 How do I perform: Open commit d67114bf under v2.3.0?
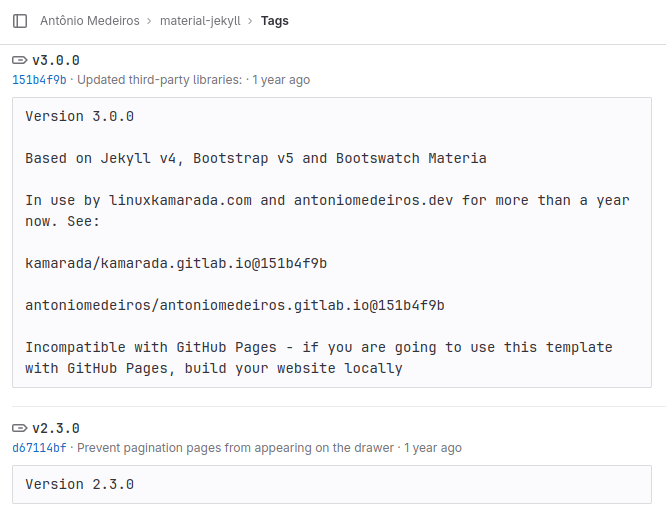pos(39,448)
